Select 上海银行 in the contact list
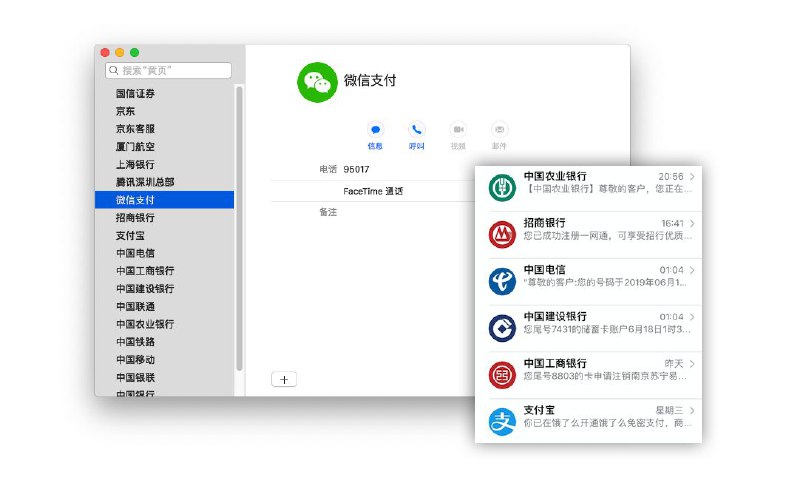The height and width of the screenshot is (489, 800). pos(135,164)
